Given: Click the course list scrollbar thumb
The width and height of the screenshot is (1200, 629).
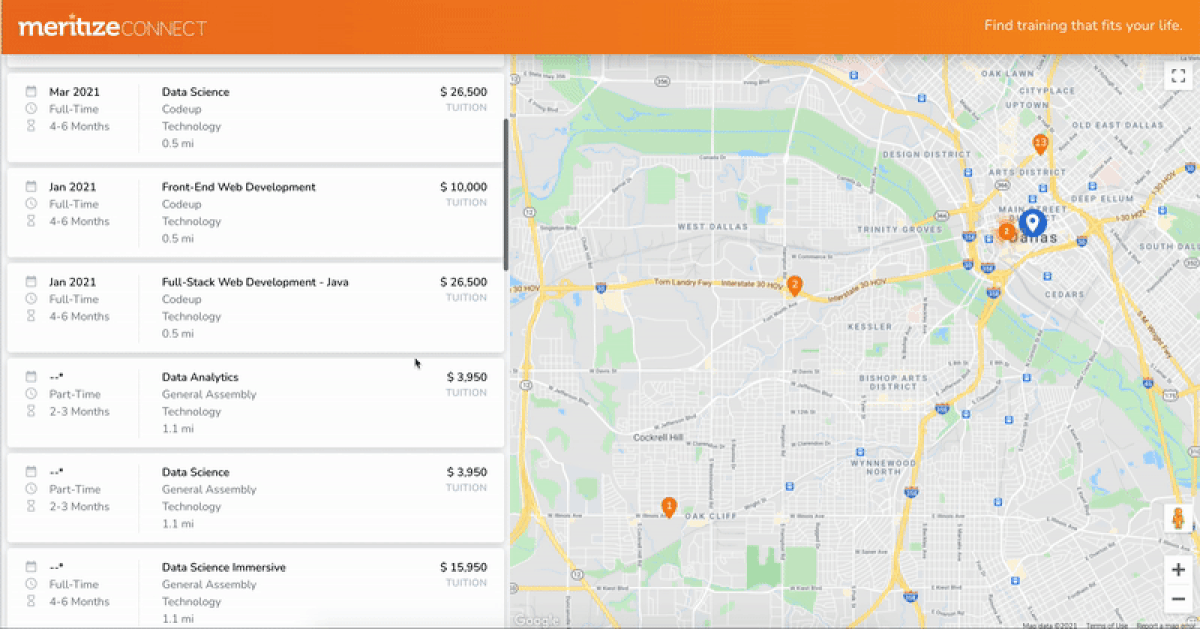Looking at the screenshot, I should click(x=505, y=195).
